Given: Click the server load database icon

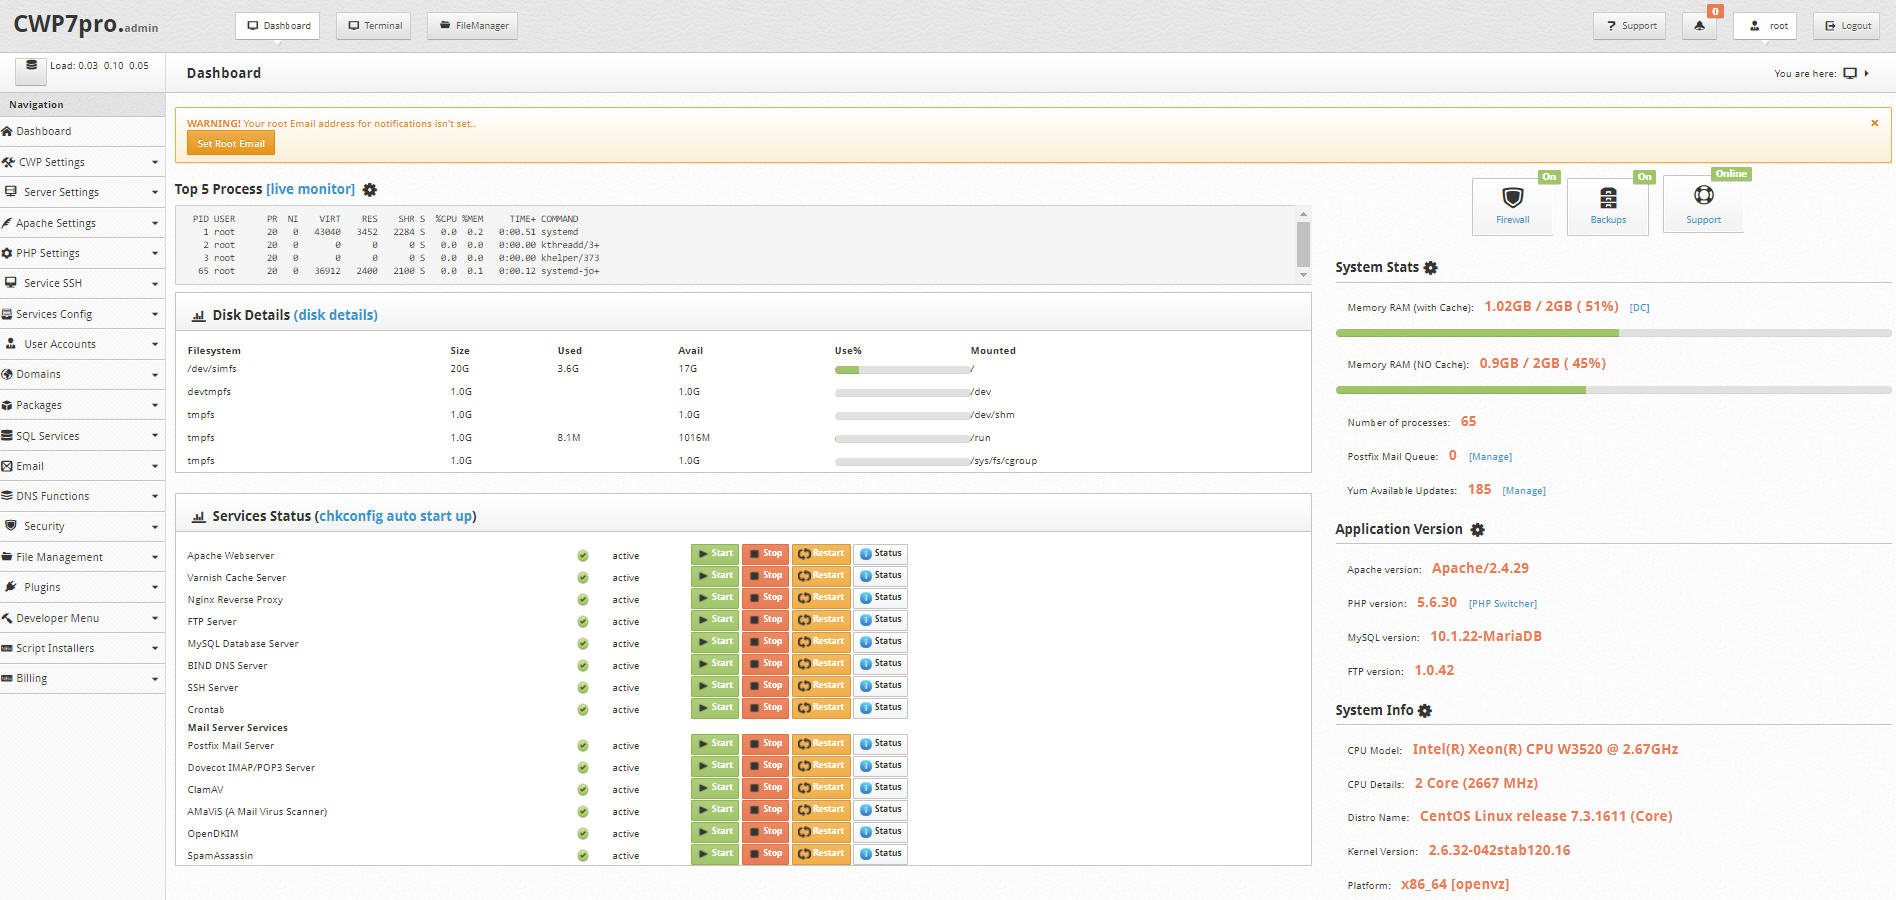Looking at the screenshot, I should tap(31, 67).
